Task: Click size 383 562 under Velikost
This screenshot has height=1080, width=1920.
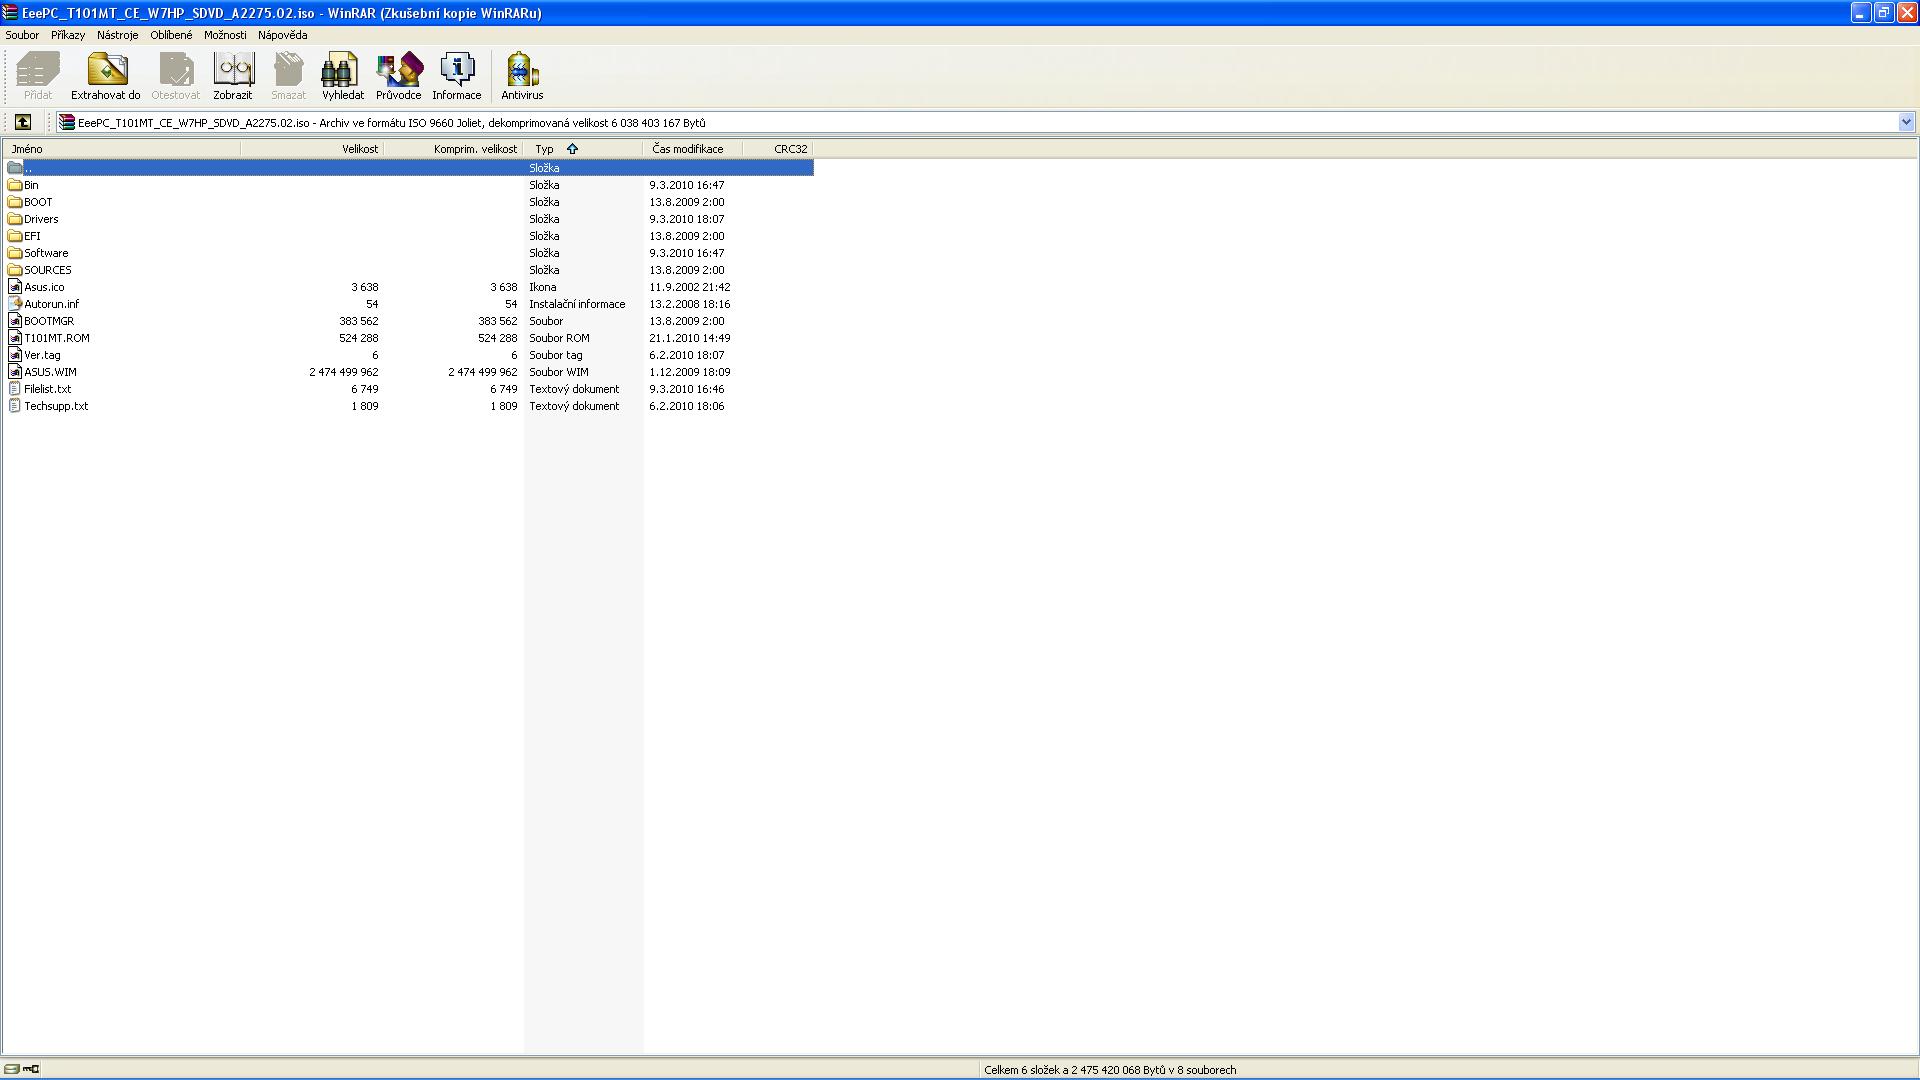Action: point(358,321)
